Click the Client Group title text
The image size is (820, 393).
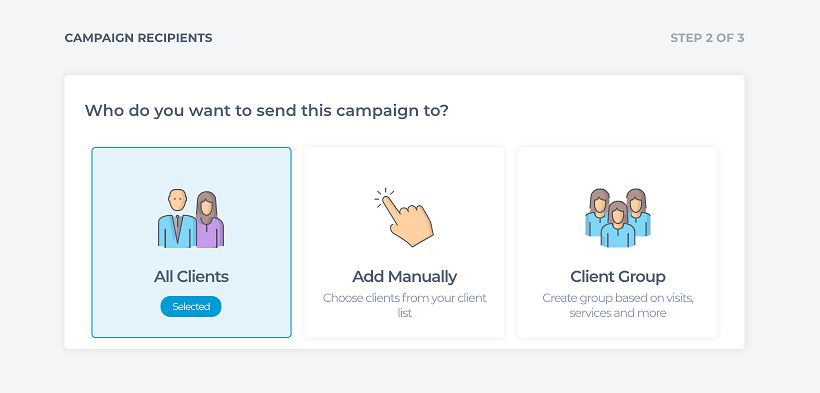(x=618, y=277)
